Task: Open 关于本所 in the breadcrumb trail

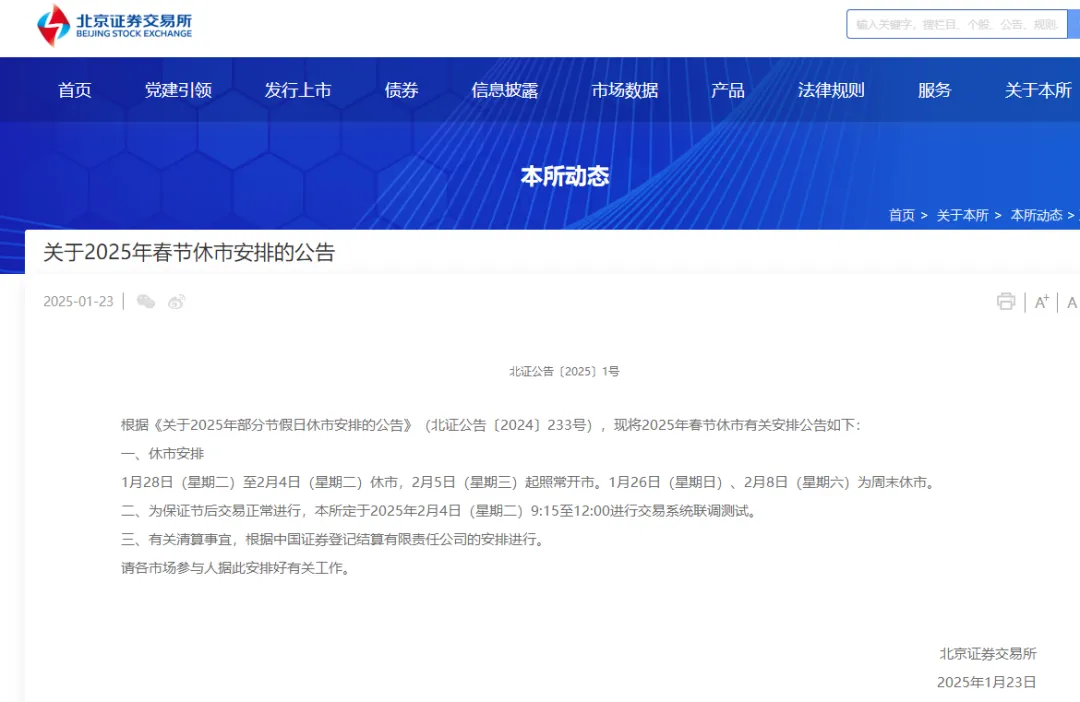Action: [x=962, y=215]
